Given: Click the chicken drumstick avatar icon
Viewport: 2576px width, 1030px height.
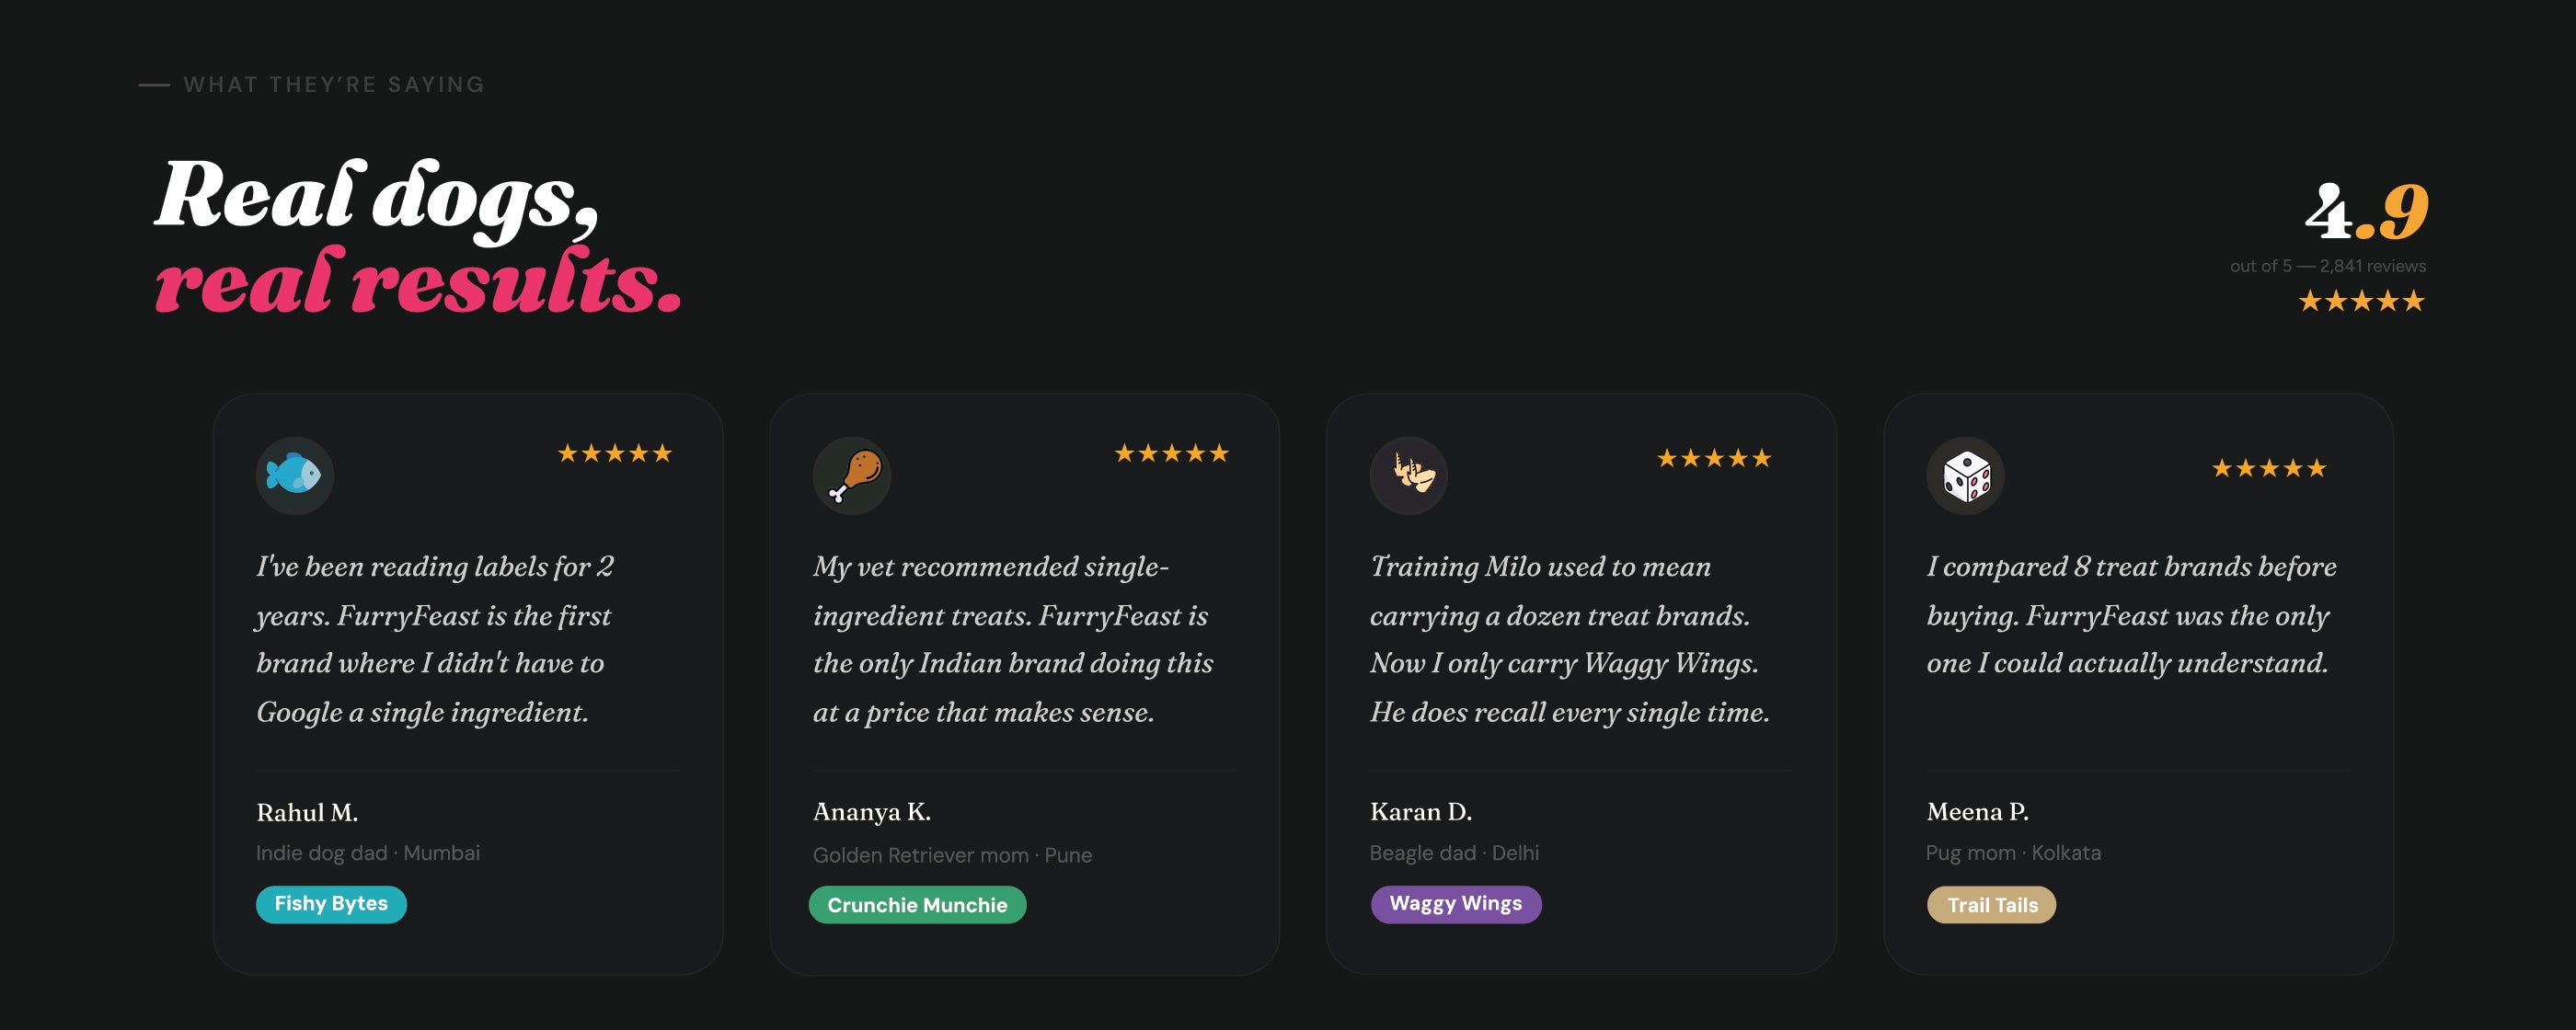Looking at the screenshot, I should (x=851, y=475).
